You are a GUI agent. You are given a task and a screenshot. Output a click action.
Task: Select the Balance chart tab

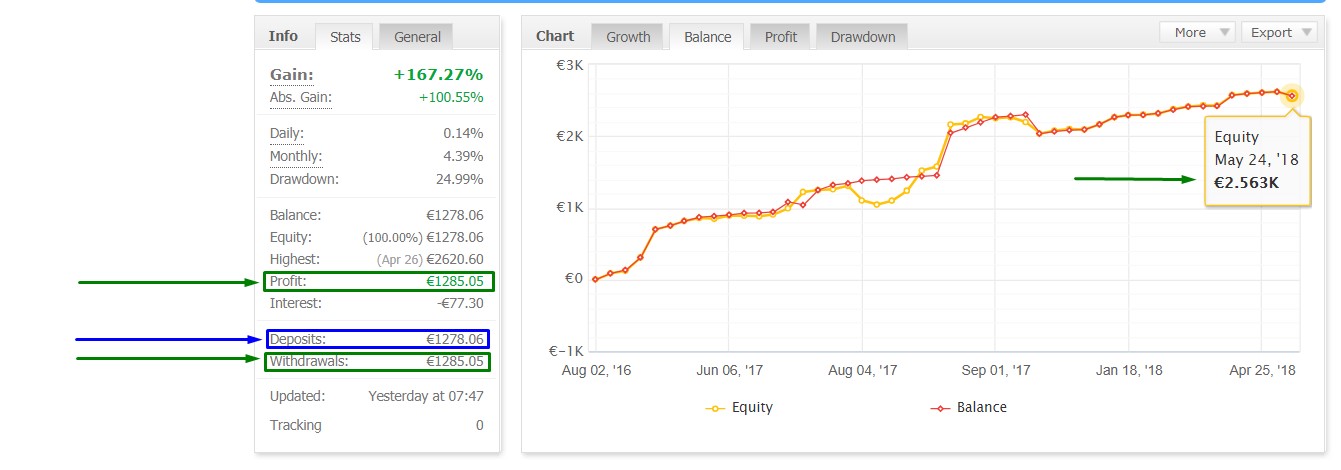[707, 37]
